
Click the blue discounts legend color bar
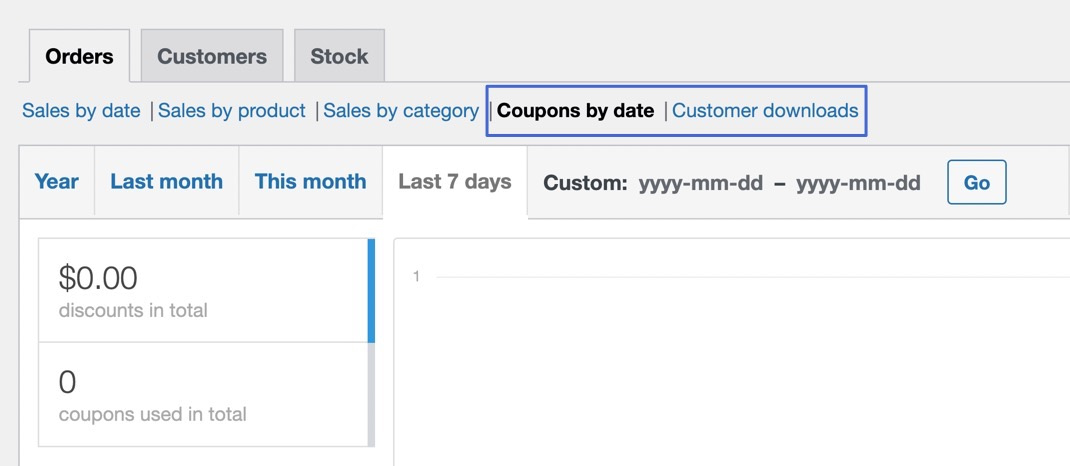372,290
